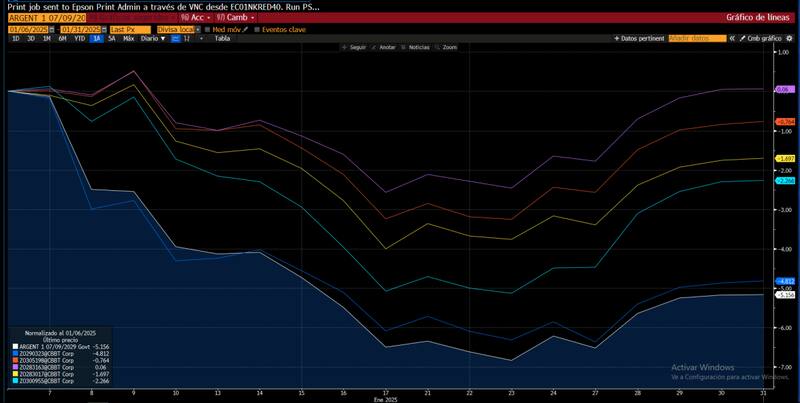Switch to the Tabla view
The height and width of the screenshot is (403, 800).
(222, 38)
